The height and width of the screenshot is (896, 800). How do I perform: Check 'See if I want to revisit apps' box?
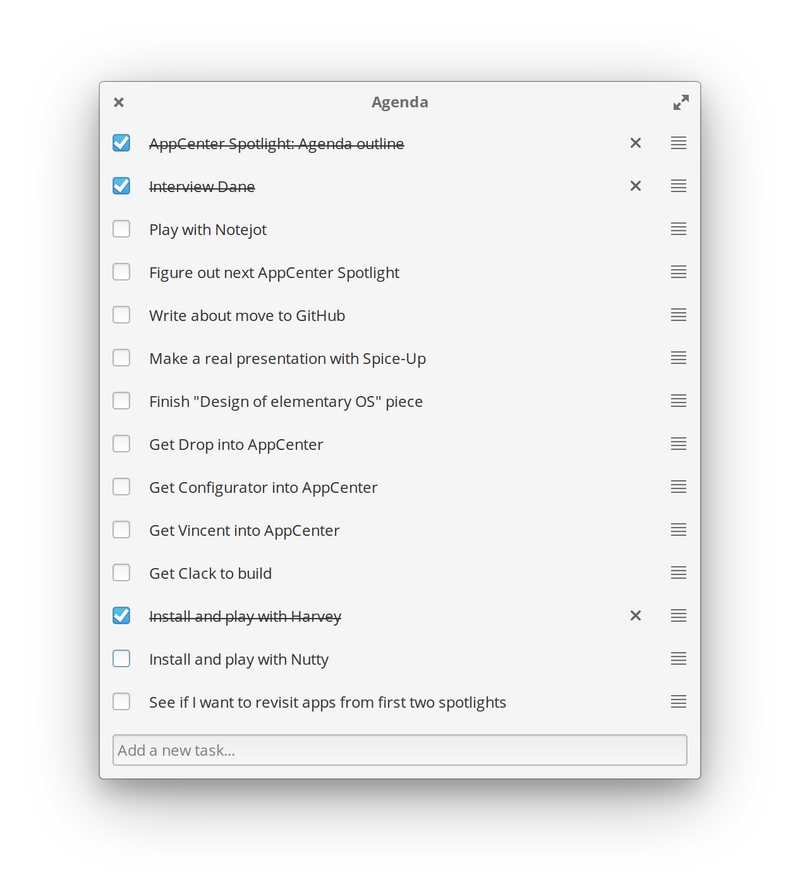(121, 702)
